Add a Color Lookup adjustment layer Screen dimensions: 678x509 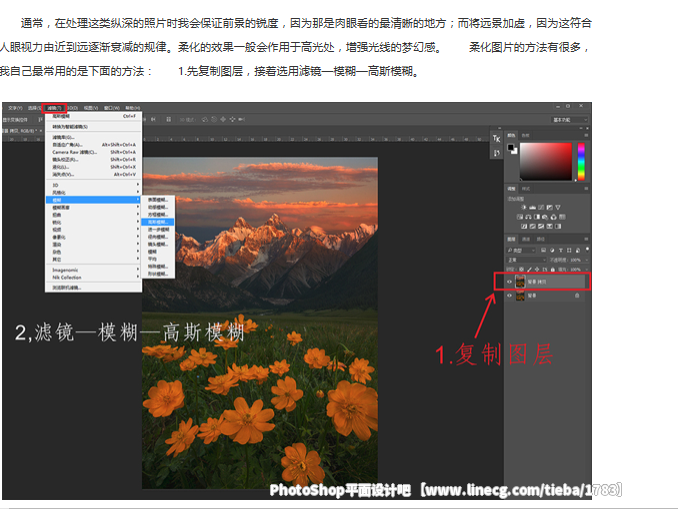click(563, 217)
